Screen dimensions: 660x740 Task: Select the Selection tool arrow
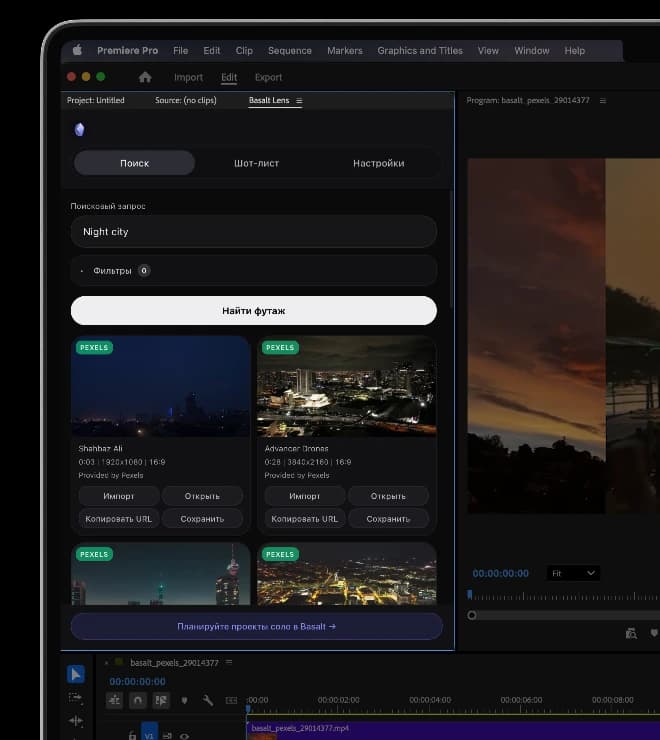click(x=76, y=674)
